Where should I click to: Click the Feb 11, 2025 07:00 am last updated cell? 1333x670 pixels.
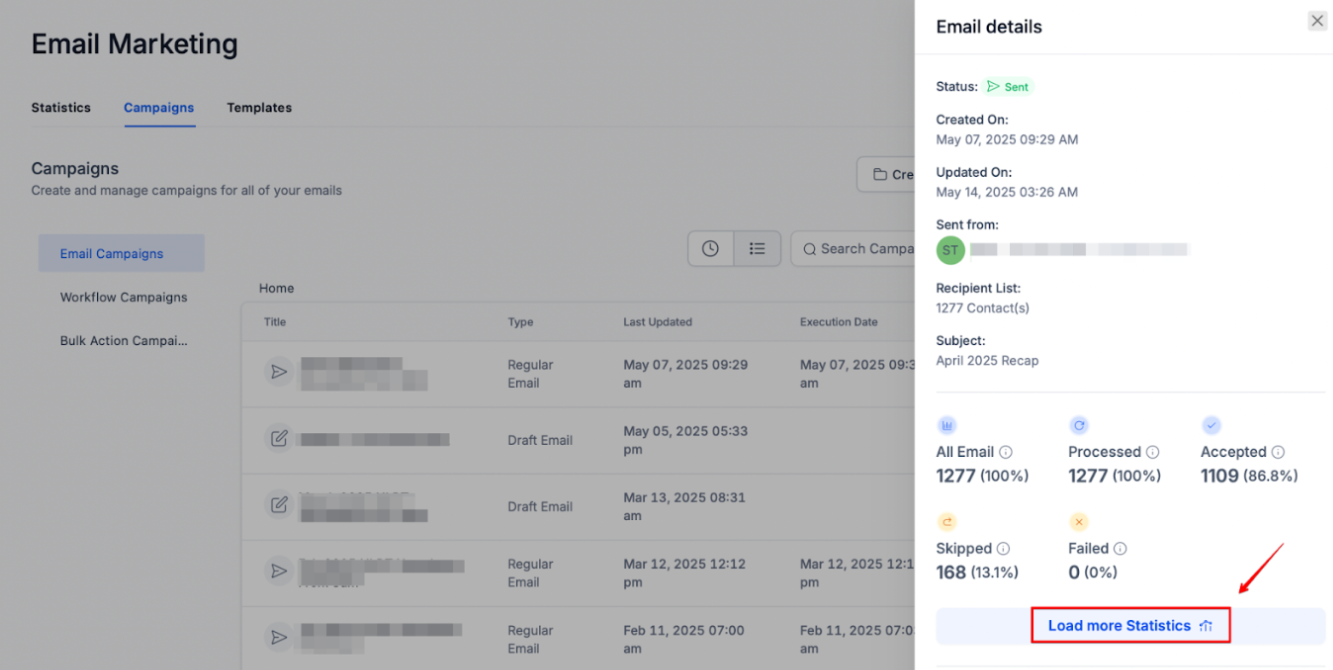pos(684,639)
